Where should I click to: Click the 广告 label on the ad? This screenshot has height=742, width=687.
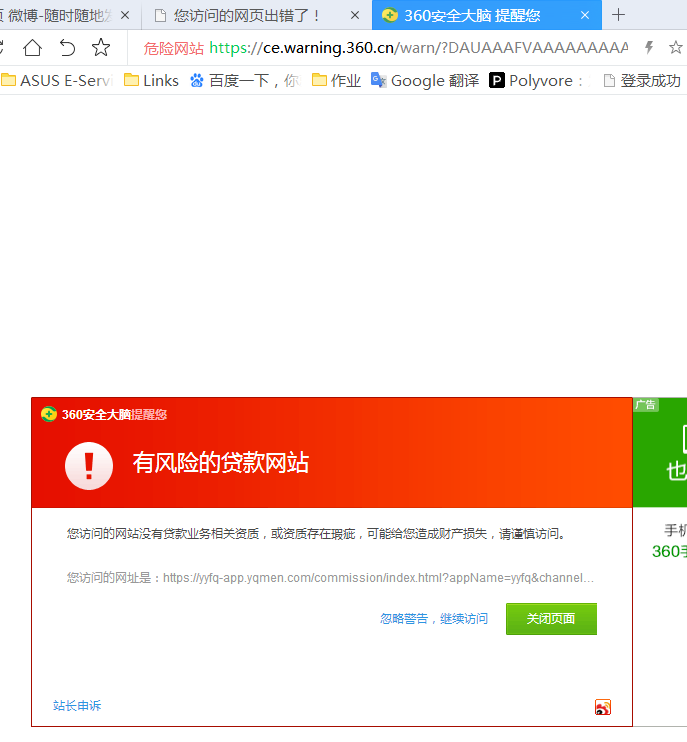[646, 405]
